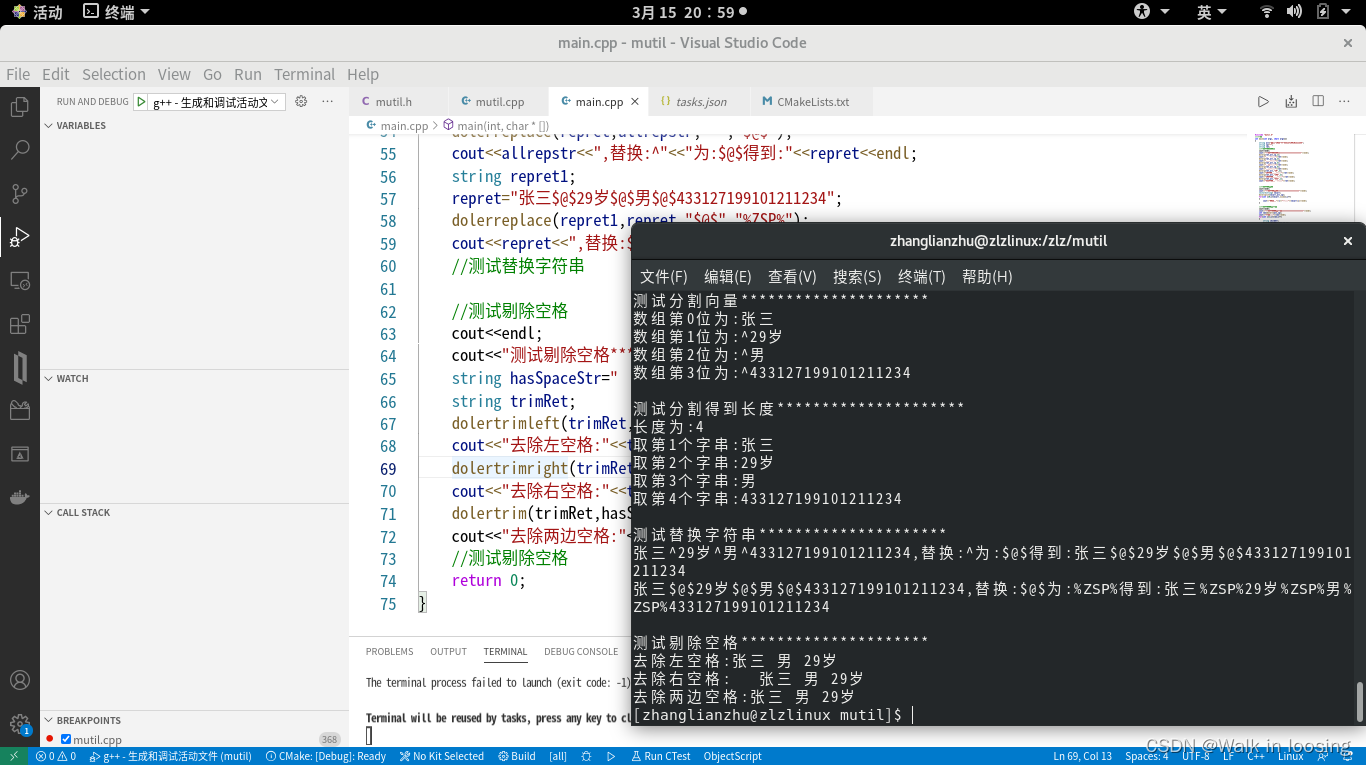Show the PROBLEMS panel tab
Image resolution: width=1366 pixels, height=766 pixels.
coord(390,652)
